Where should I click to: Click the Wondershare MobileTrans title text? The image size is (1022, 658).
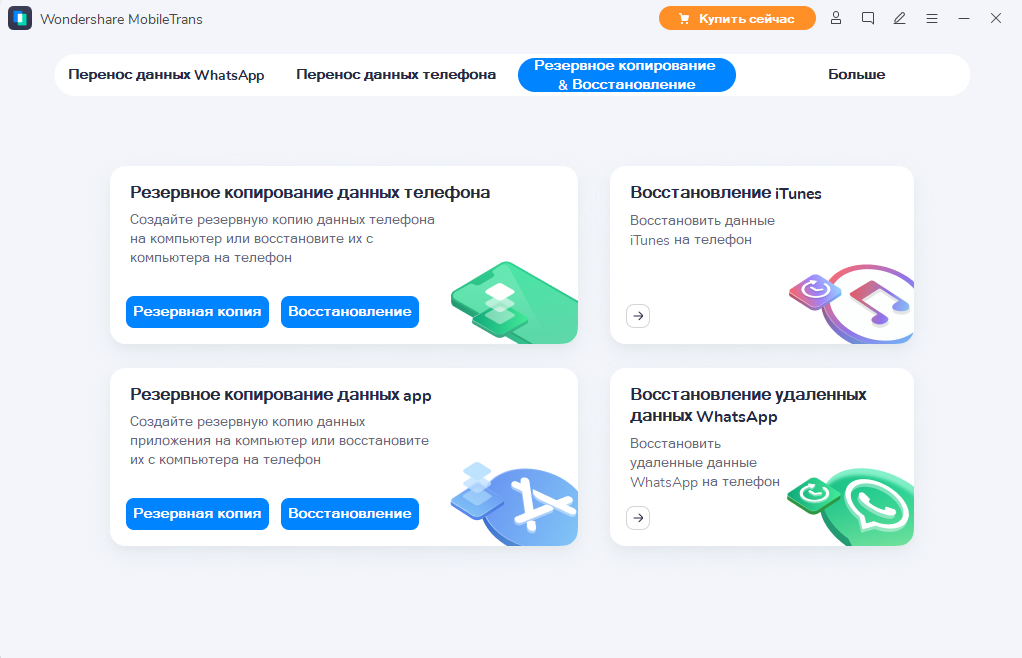point(121,19)
